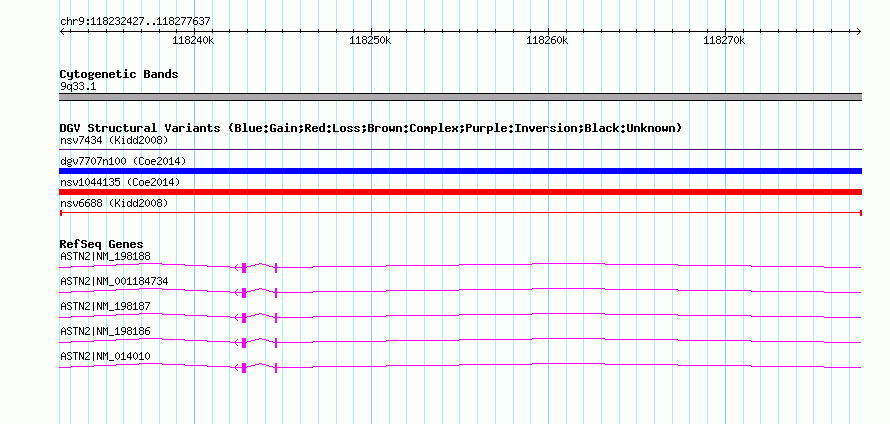Open the DGV Structural Variants track title
Screen dimensions: 890x424
(371, 128)
